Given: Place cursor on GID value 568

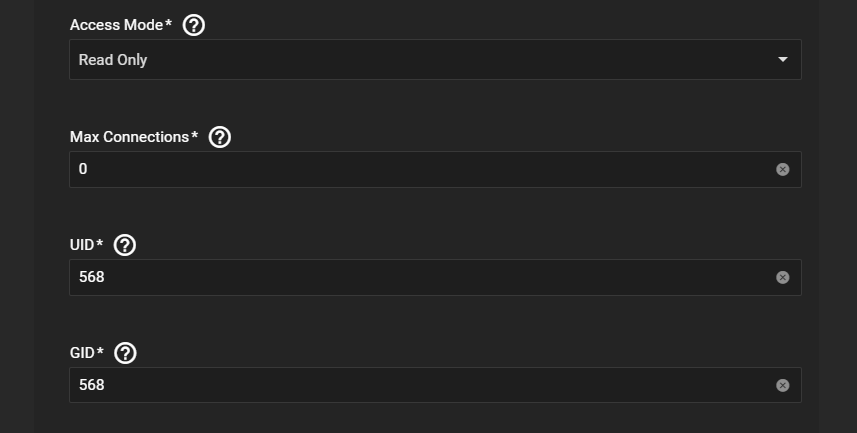Looking at the screenshot, I should pos(91,386).
